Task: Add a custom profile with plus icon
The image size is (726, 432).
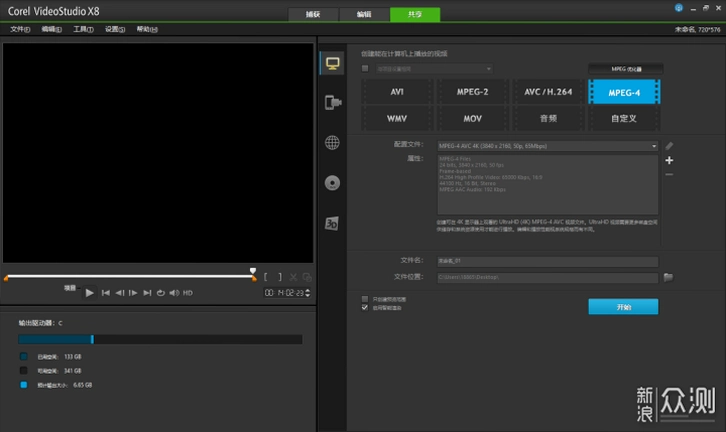Action: click(669, 160)
